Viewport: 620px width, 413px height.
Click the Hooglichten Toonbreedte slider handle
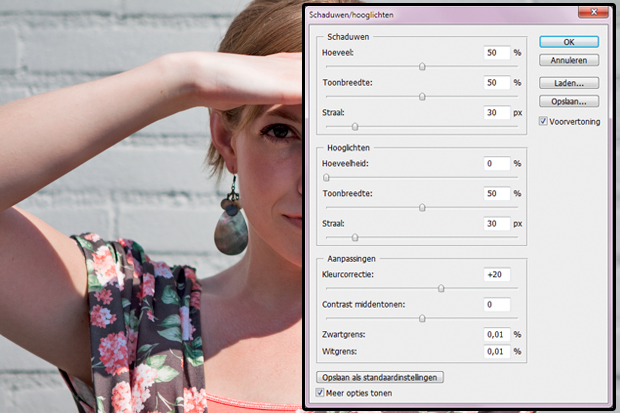click(x=422, y=208)
